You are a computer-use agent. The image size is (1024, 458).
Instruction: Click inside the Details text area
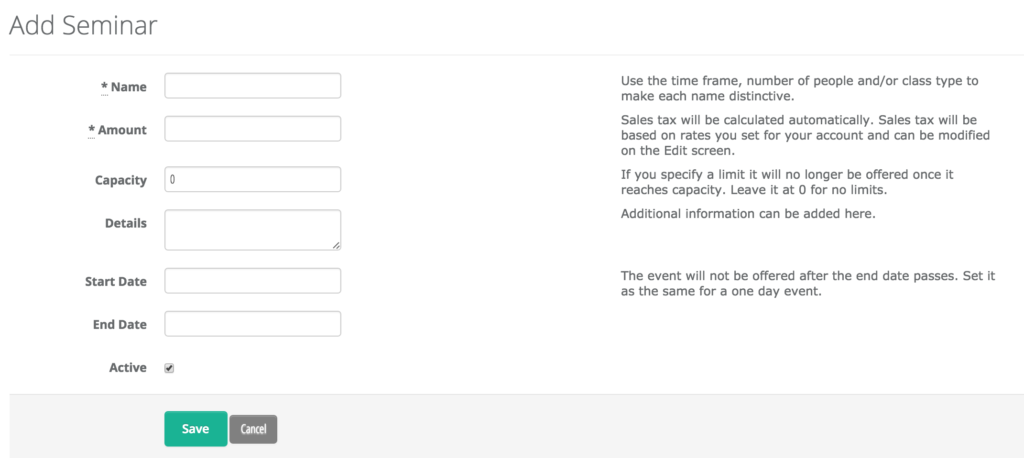pyautogui.click(x=252, y=230)
